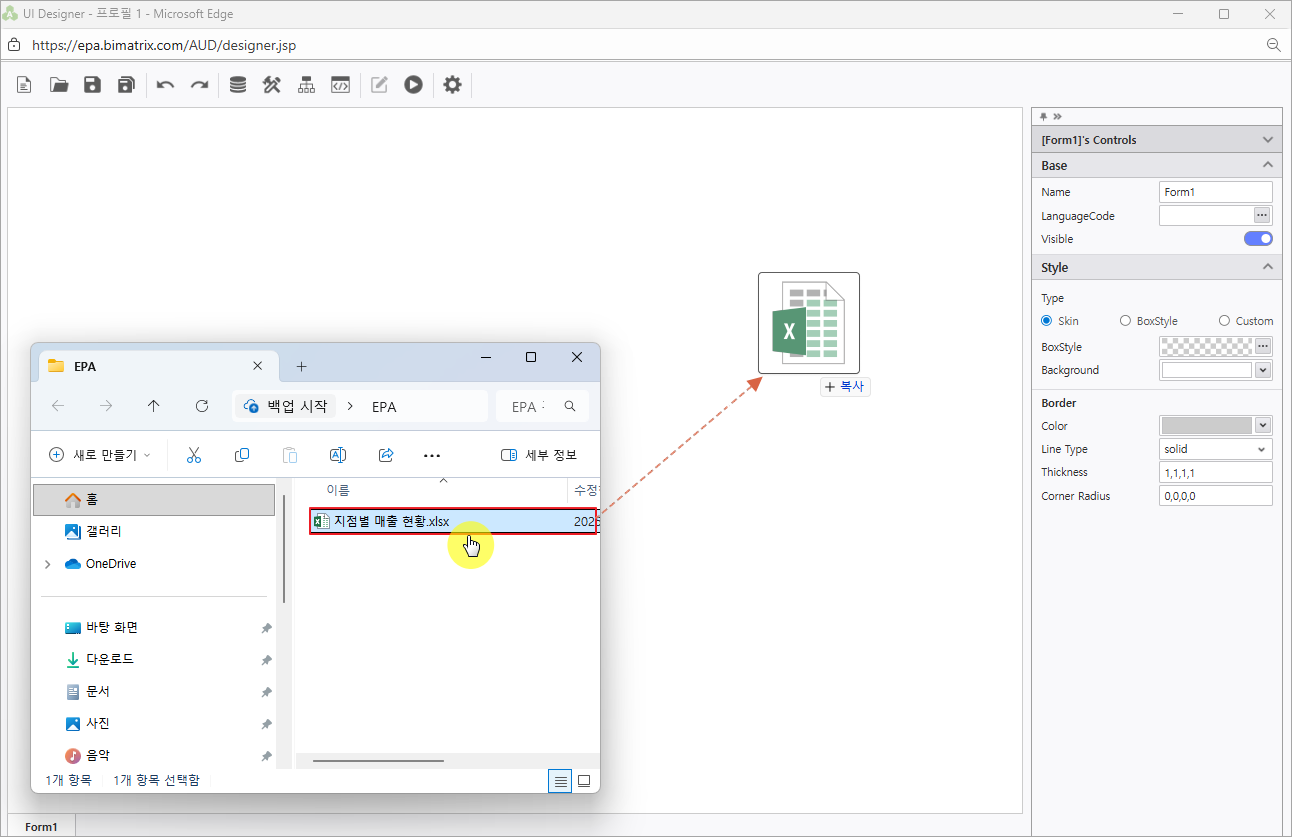Screen dimensions: 1292x837
Task: Open the script code editor icon
Action: [340, 85]
